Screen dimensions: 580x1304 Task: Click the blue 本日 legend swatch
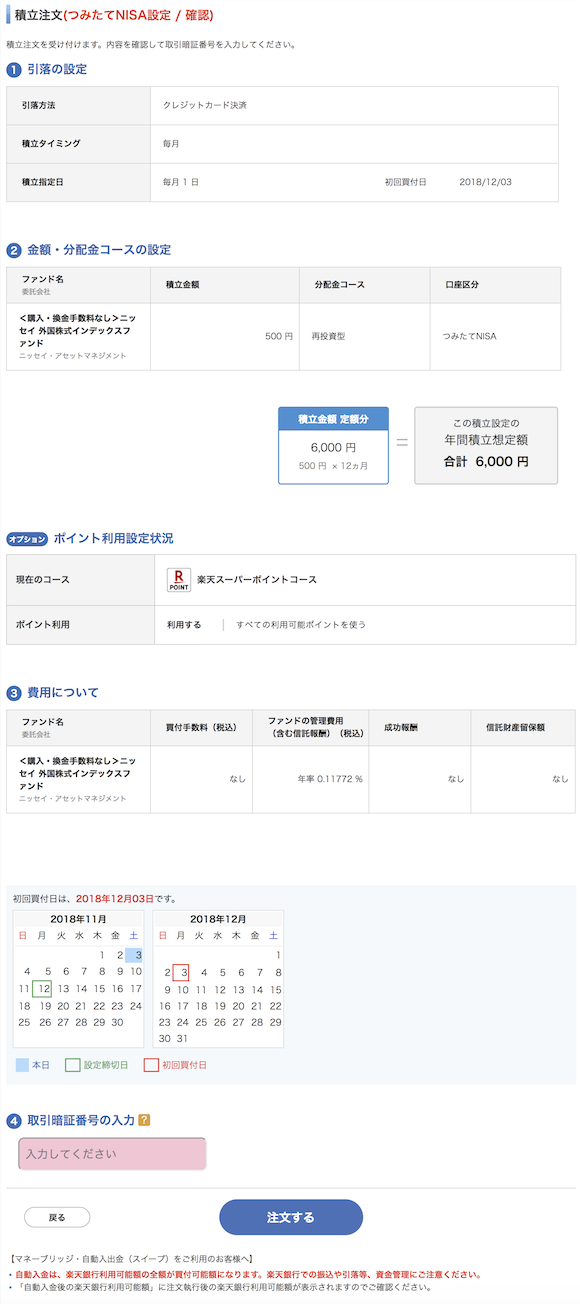coord(22,1065)
